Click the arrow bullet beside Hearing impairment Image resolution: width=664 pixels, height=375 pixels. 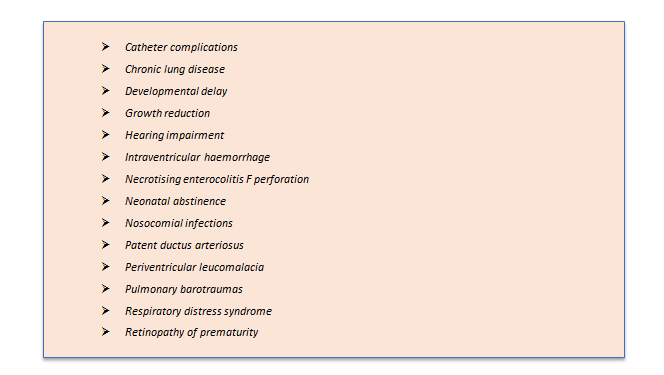pyautogui.click(x=105, y=135)
